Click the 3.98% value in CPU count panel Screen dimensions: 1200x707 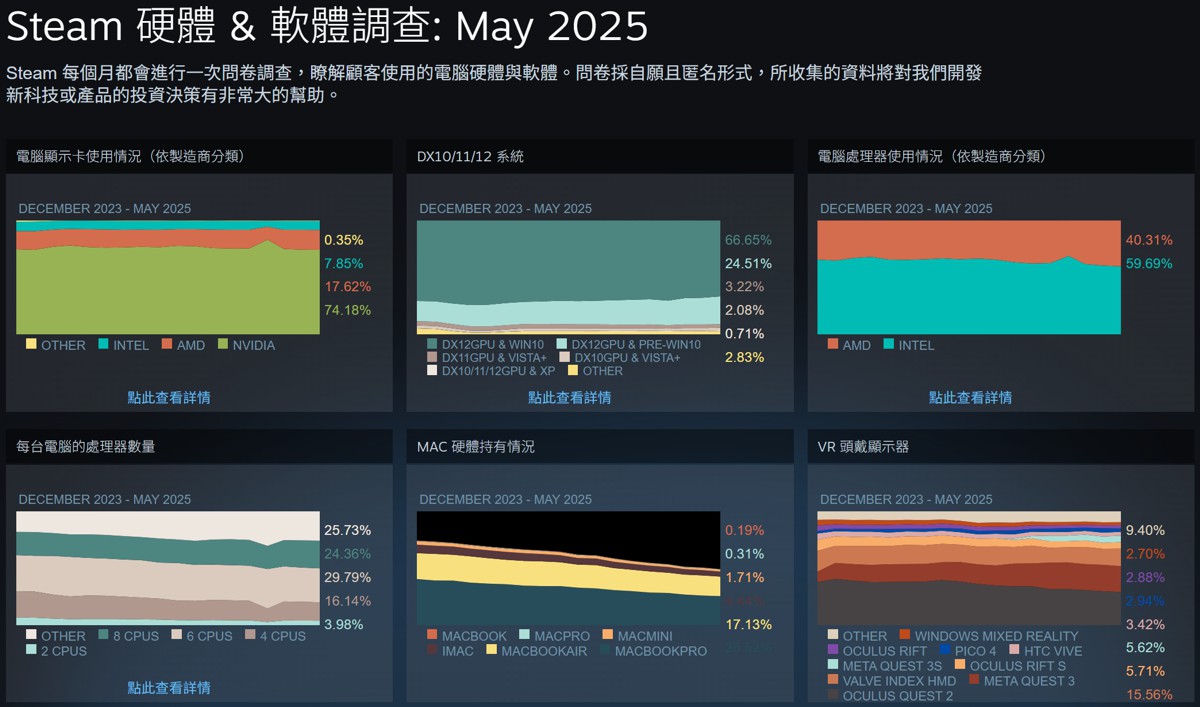tap(343, 624)
